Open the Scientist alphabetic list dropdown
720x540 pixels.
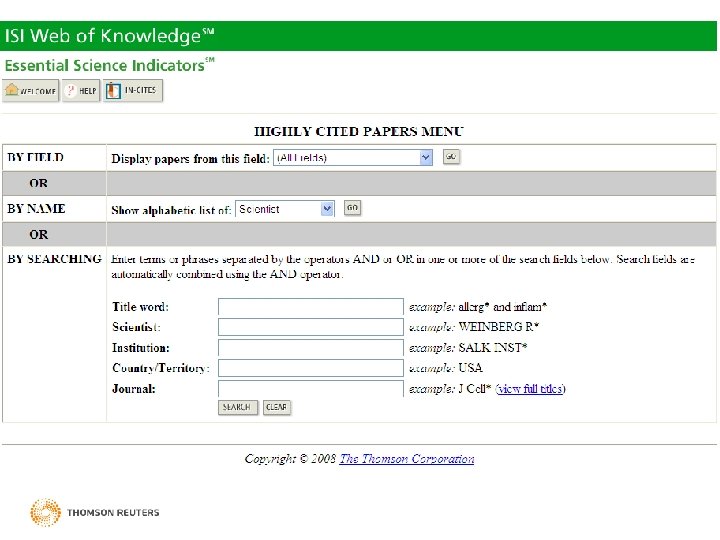pos(285,209)
